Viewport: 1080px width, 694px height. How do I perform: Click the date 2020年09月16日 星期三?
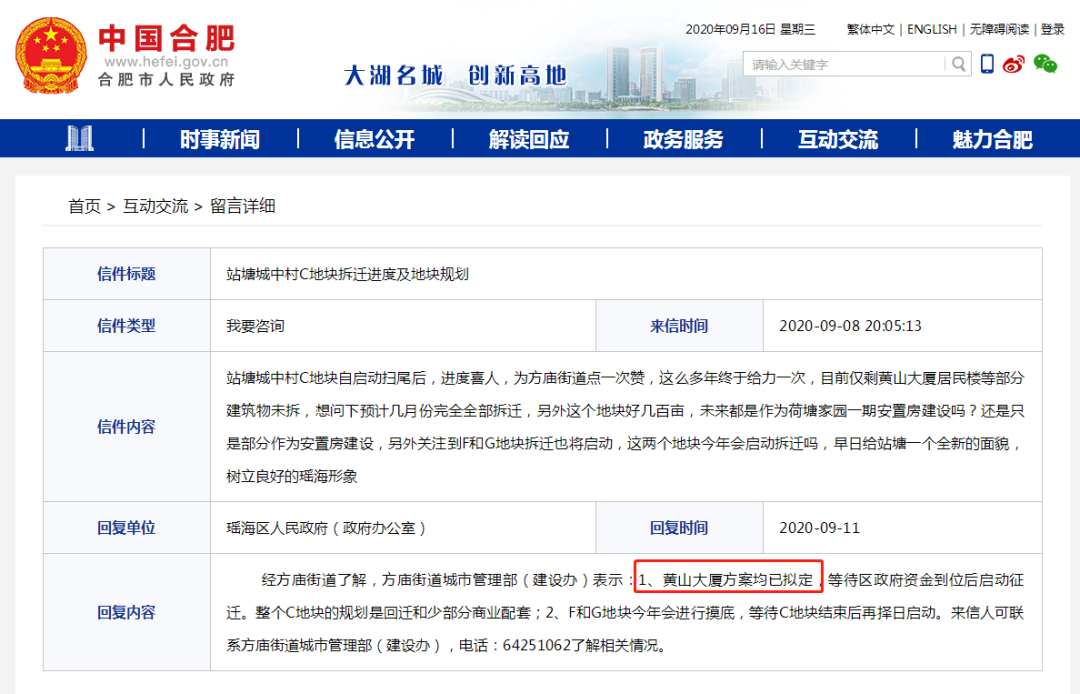pyautogui.click(x=750, y=29)
